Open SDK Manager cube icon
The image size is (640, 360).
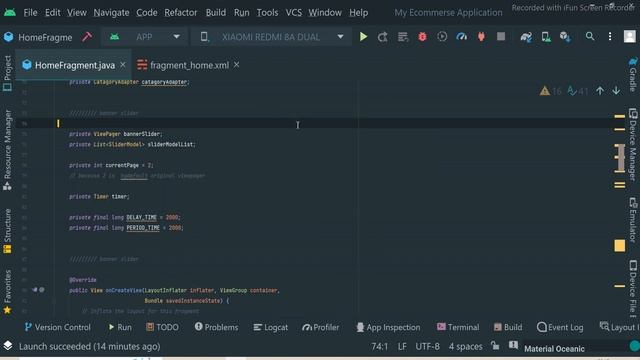pos(565,37)
